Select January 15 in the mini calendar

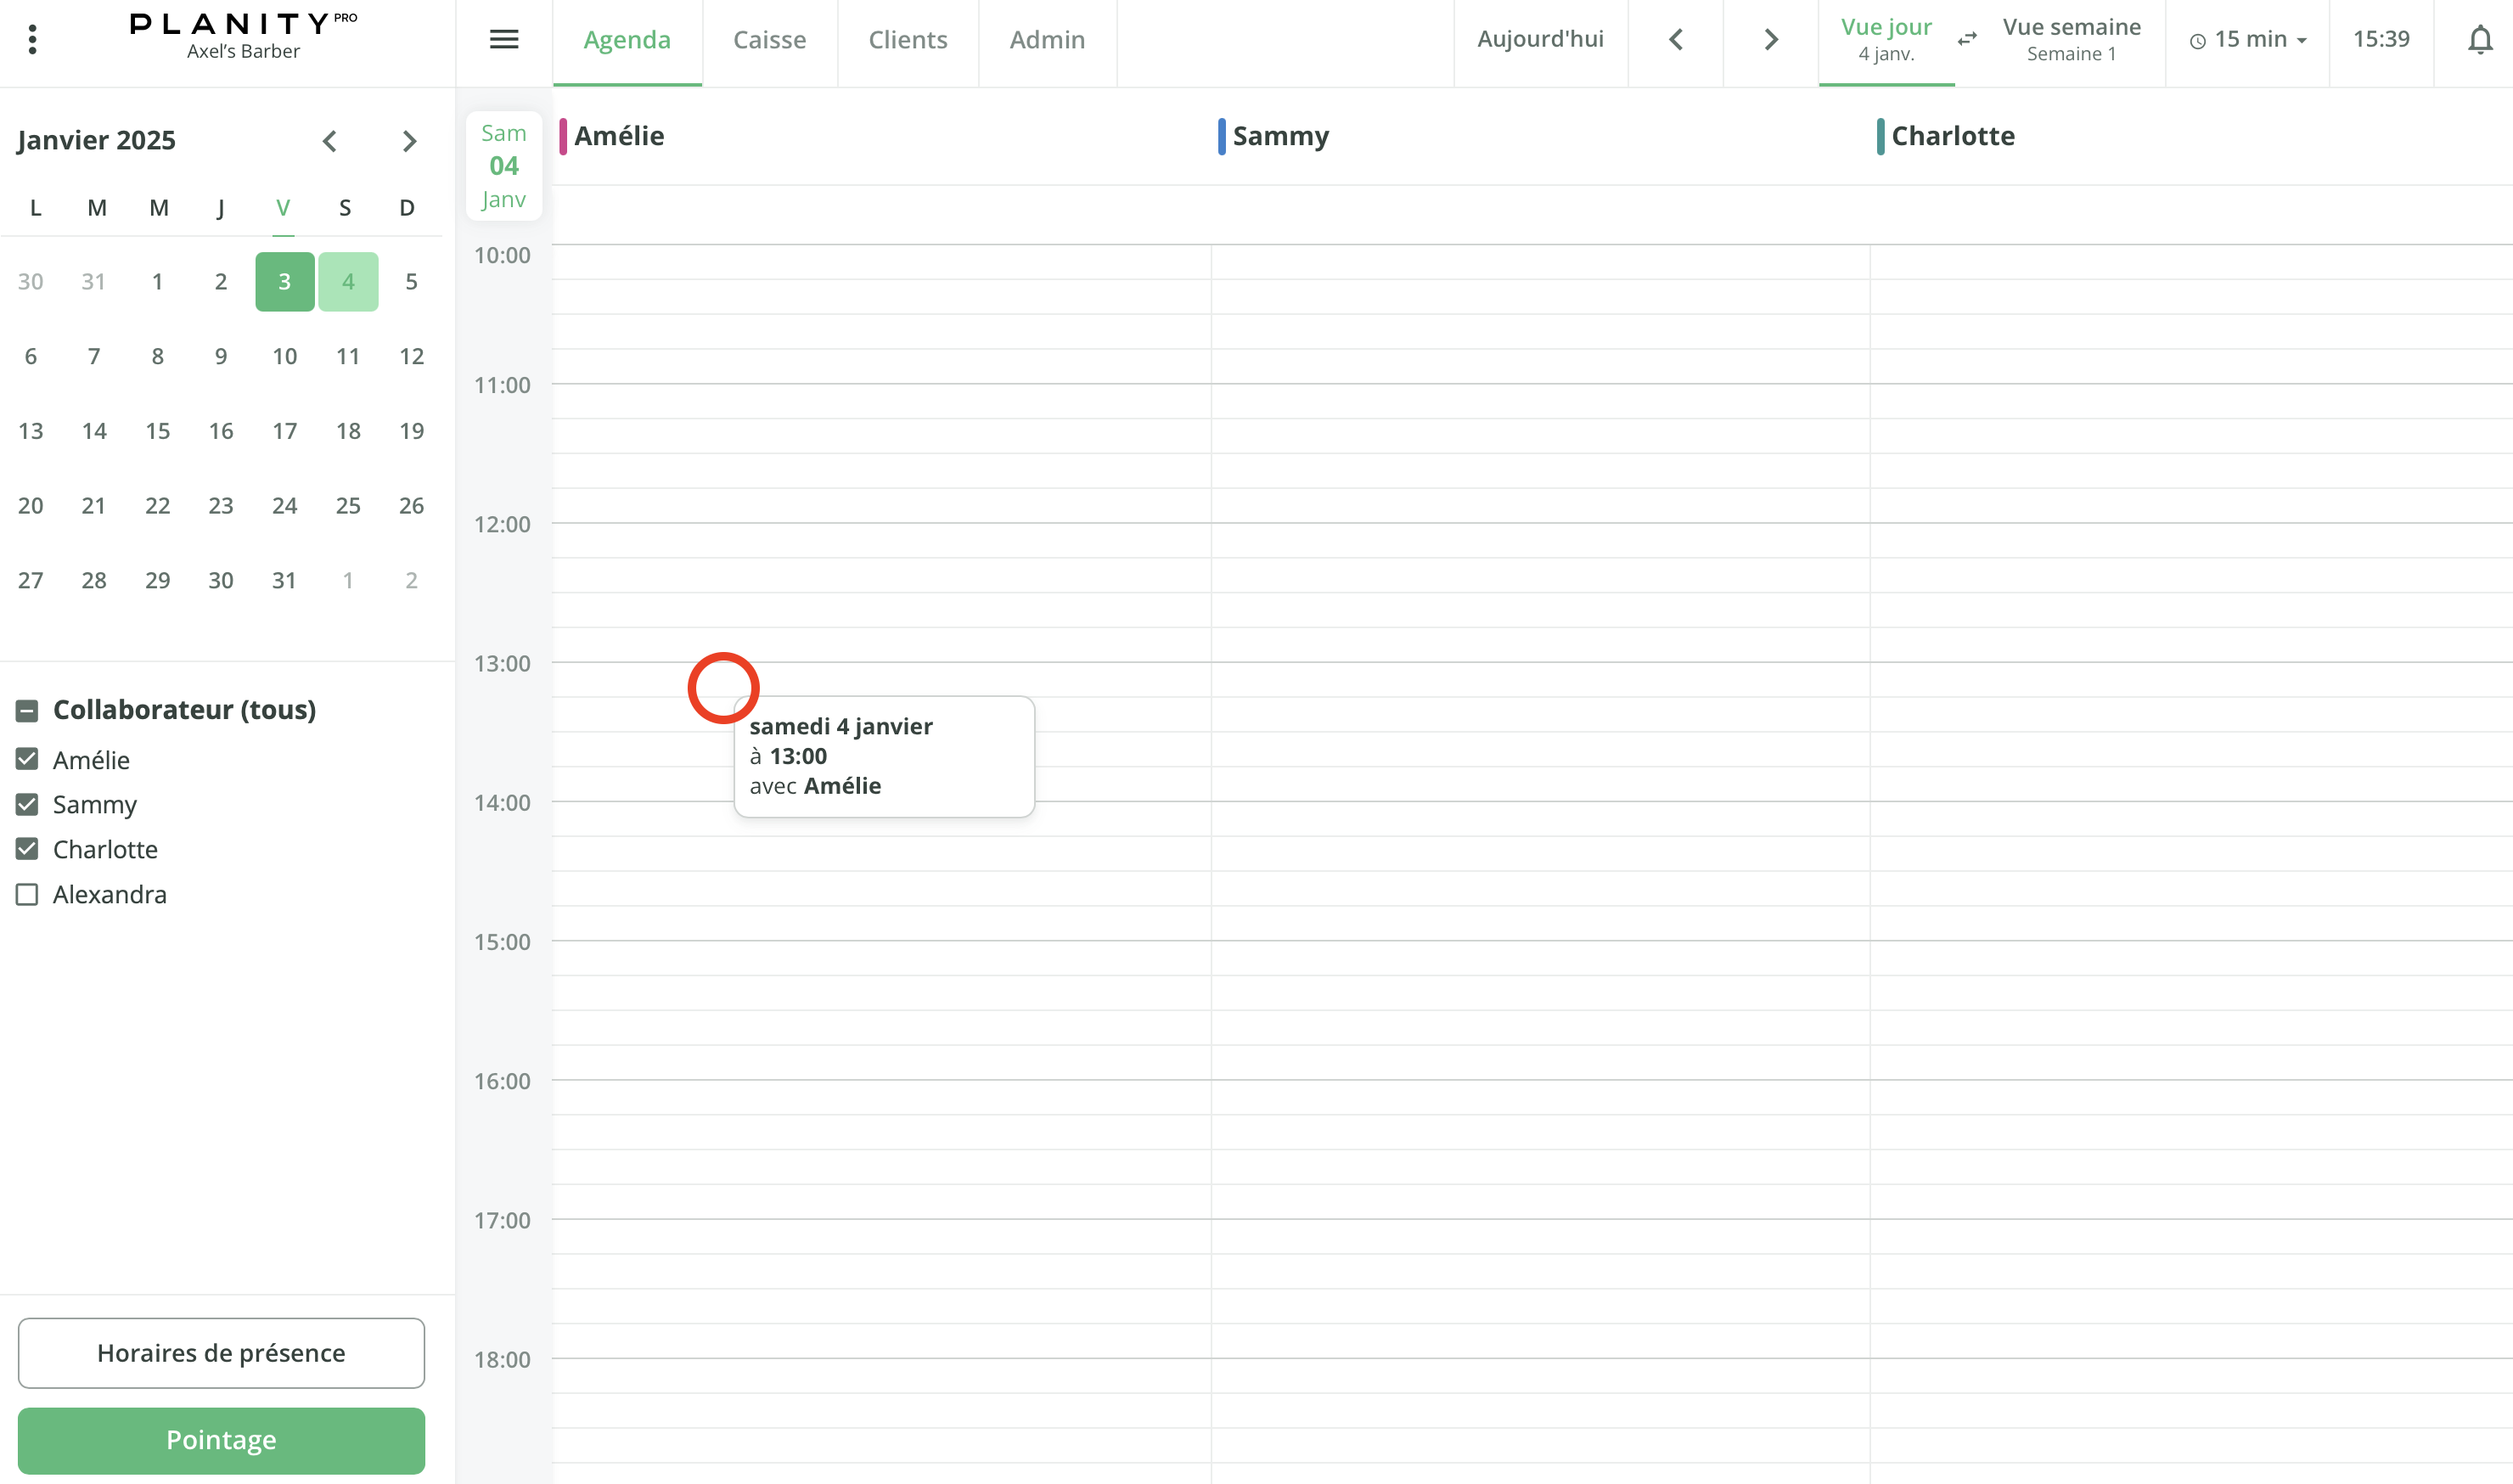157,430
